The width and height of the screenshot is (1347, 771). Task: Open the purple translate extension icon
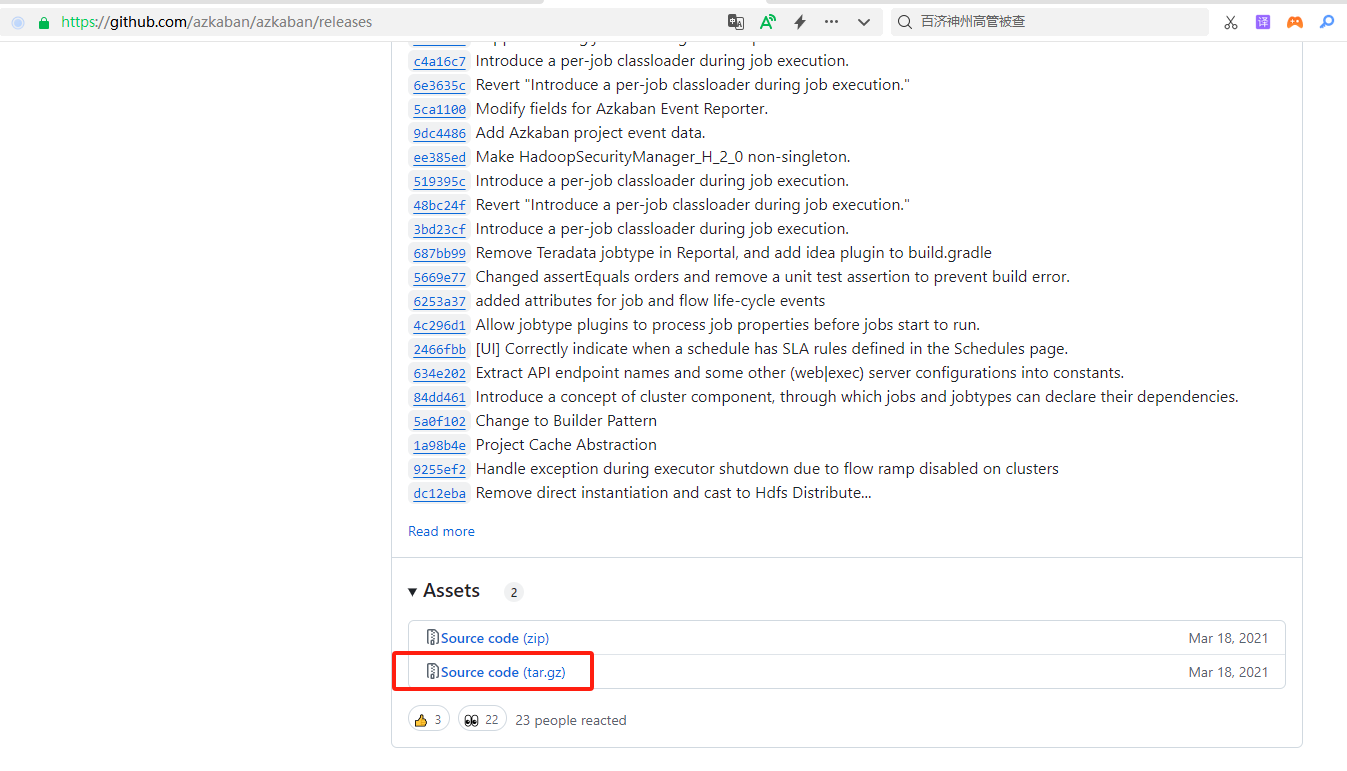click(x=1263, y=22)
